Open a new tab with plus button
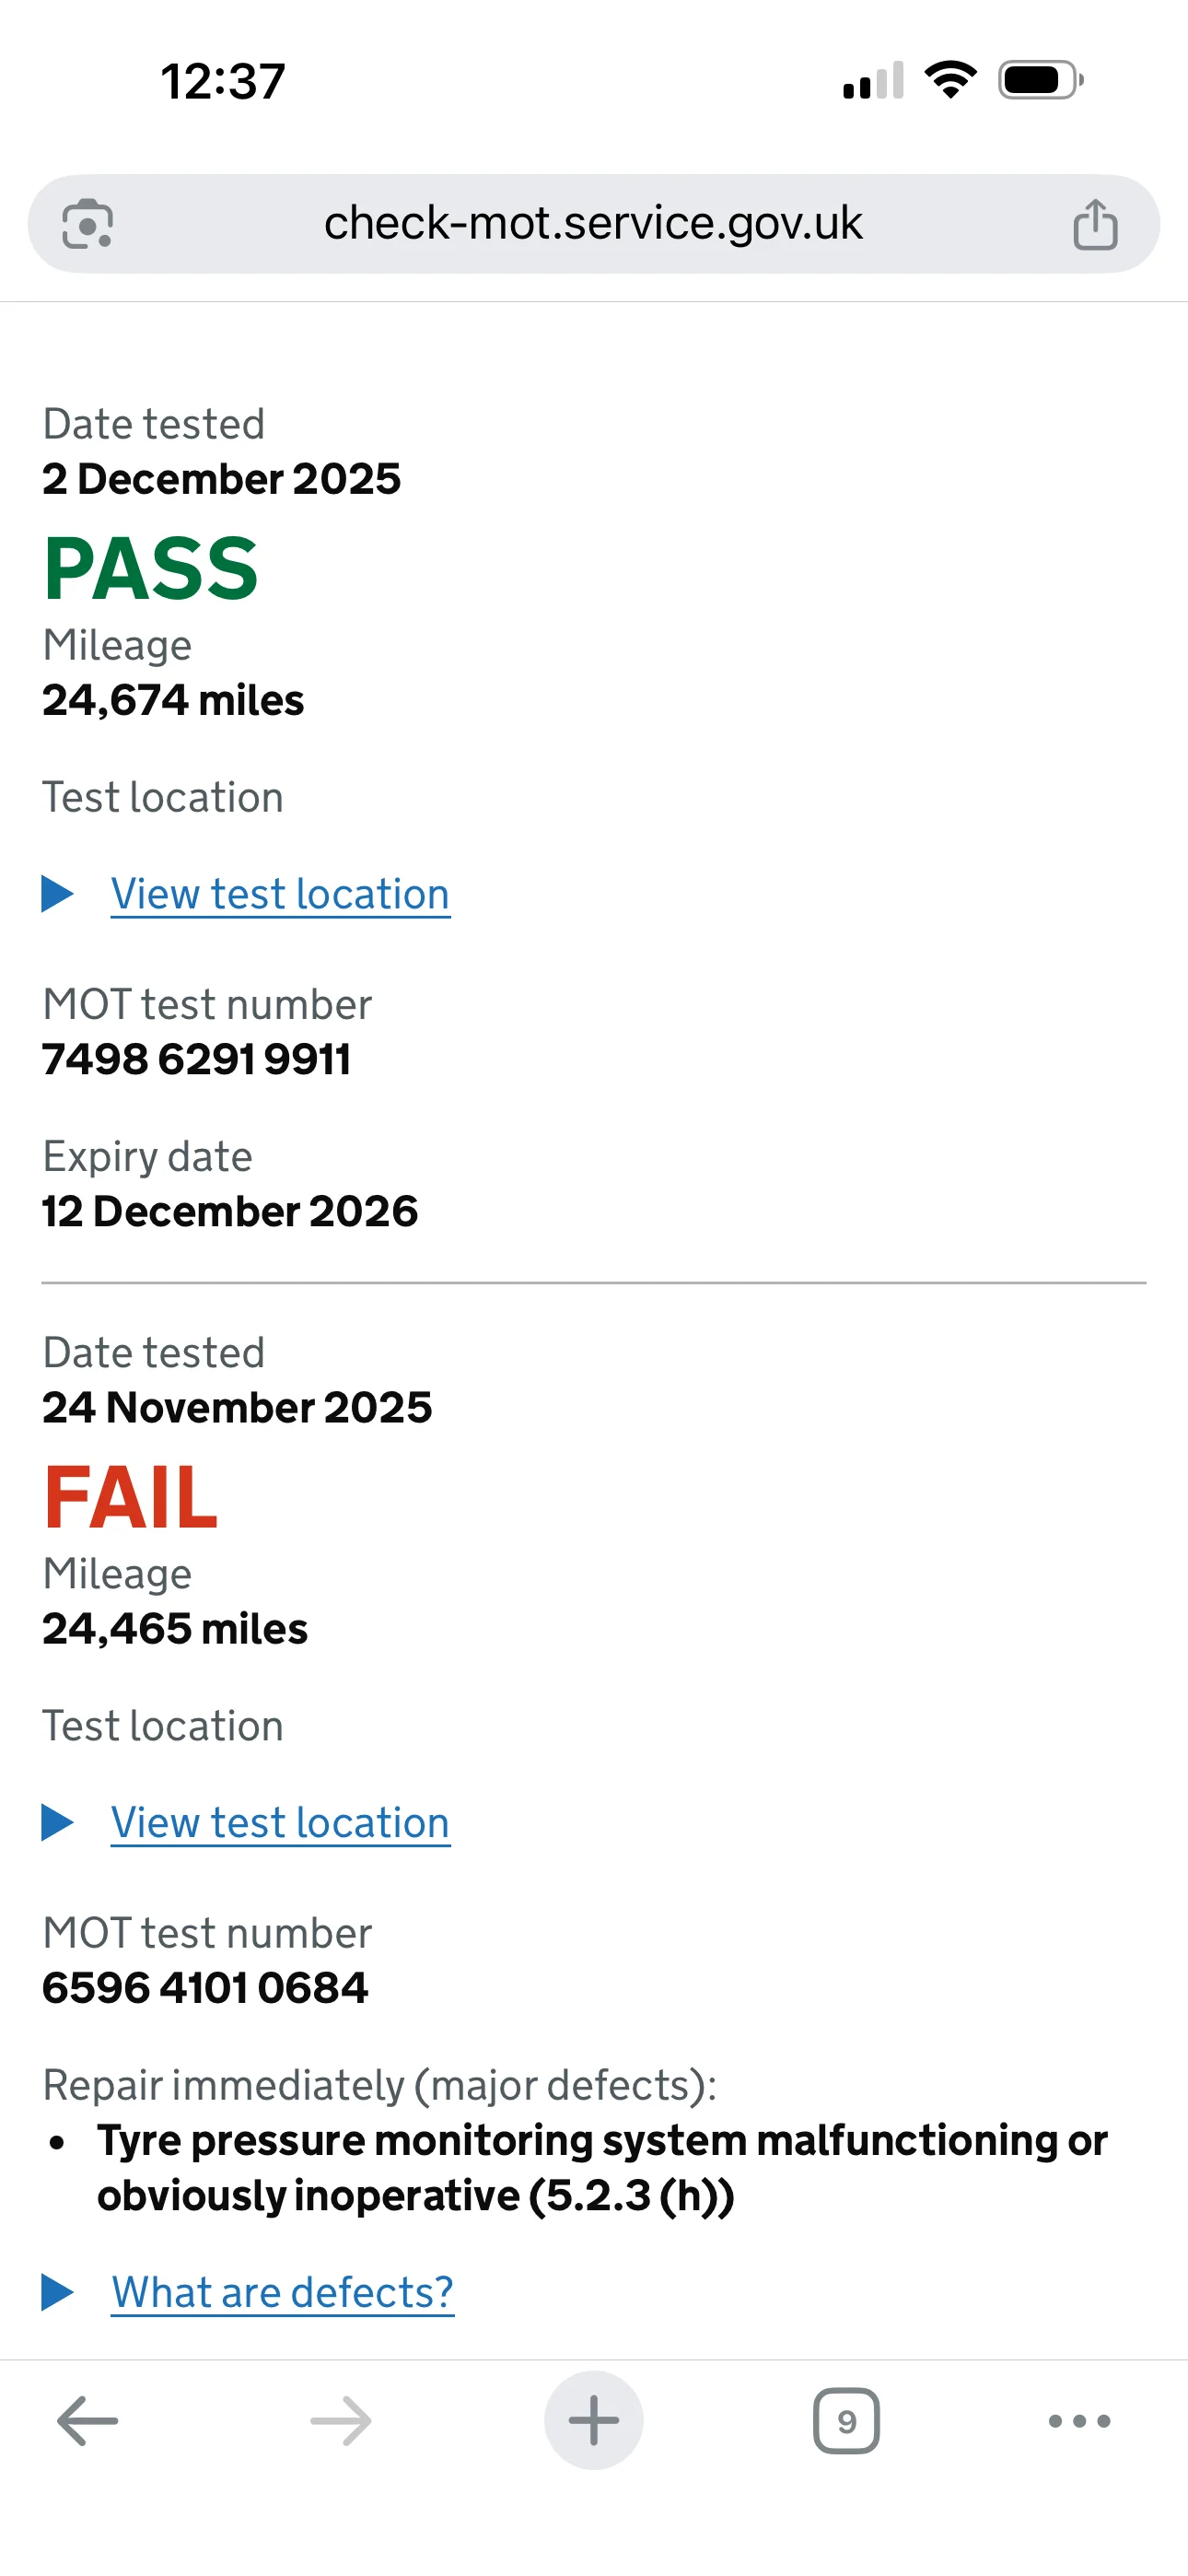The image size is (1188, 2576). [x=593, y=2421]
